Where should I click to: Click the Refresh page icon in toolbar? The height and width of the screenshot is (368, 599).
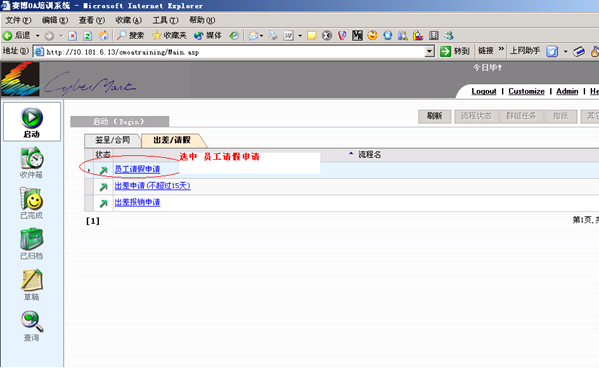(87, 36)
